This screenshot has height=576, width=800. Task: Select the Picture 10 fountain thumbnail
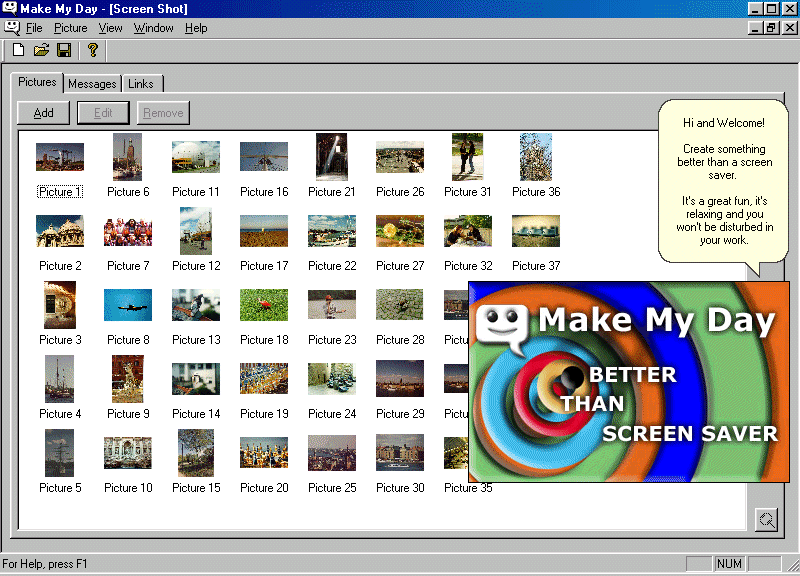[x=128, y=453]
